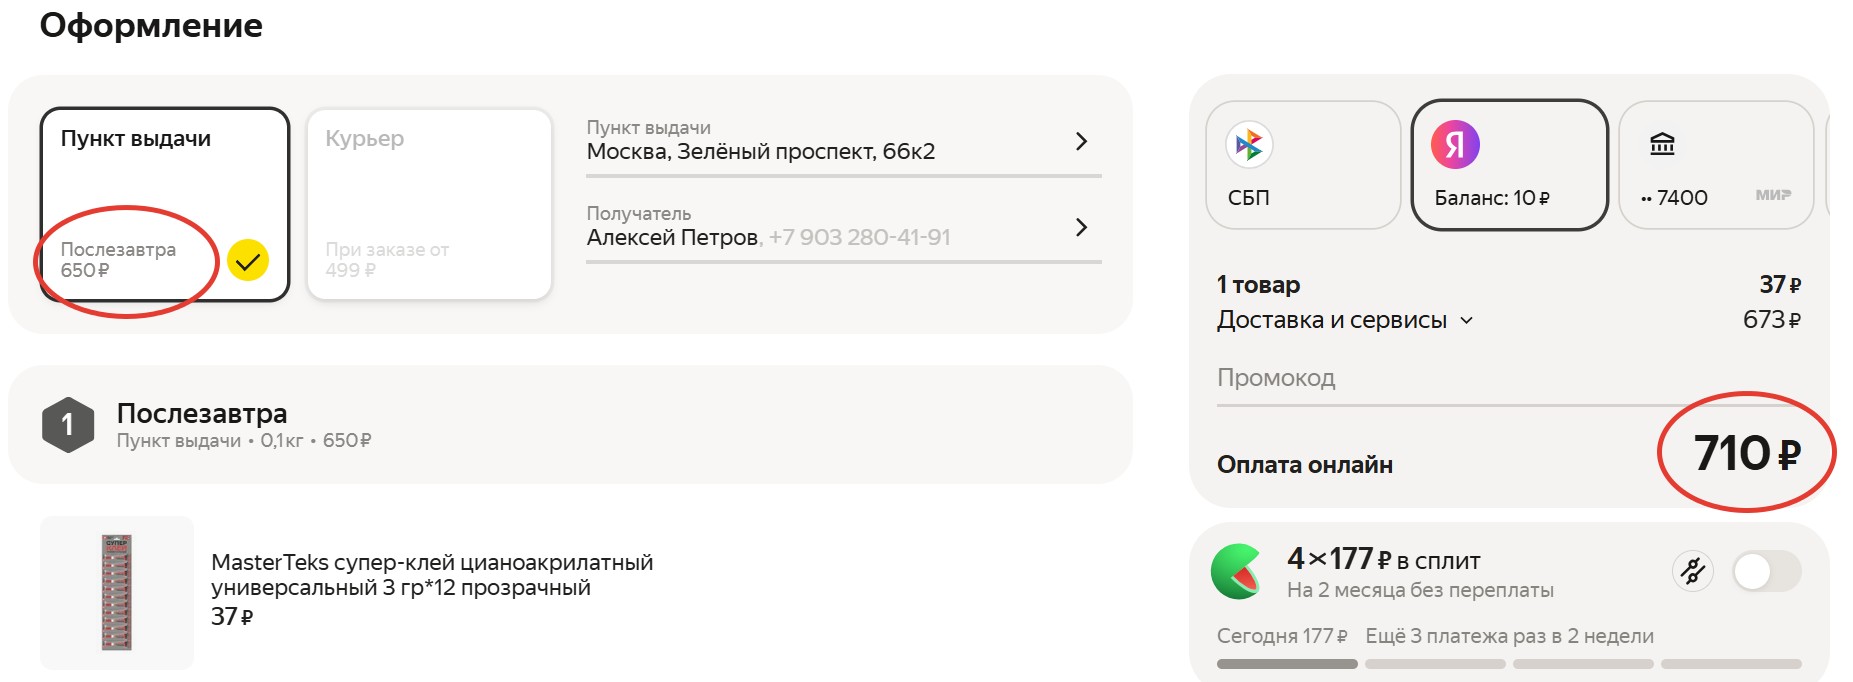The image size is (1853, 682).
Task: Click the hexagon number 1 delivery badge
Action: (x=68, y=425)
